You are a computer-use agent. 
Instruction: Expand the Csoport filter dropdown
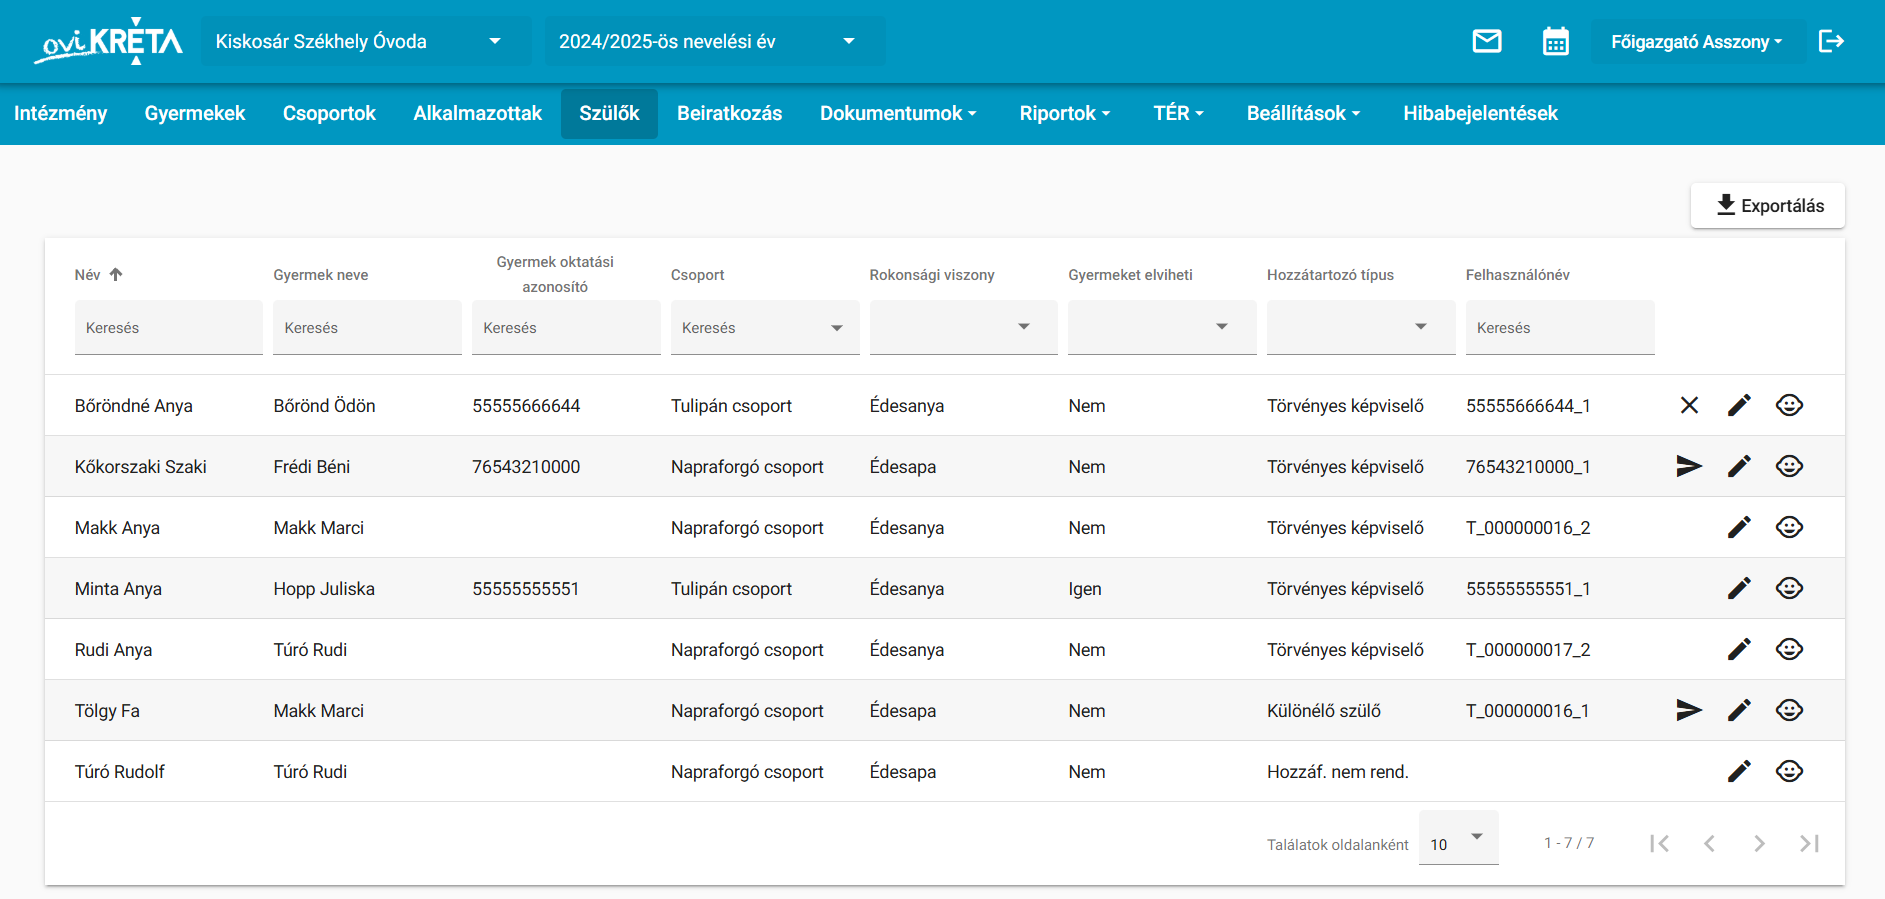coord(765,327)
